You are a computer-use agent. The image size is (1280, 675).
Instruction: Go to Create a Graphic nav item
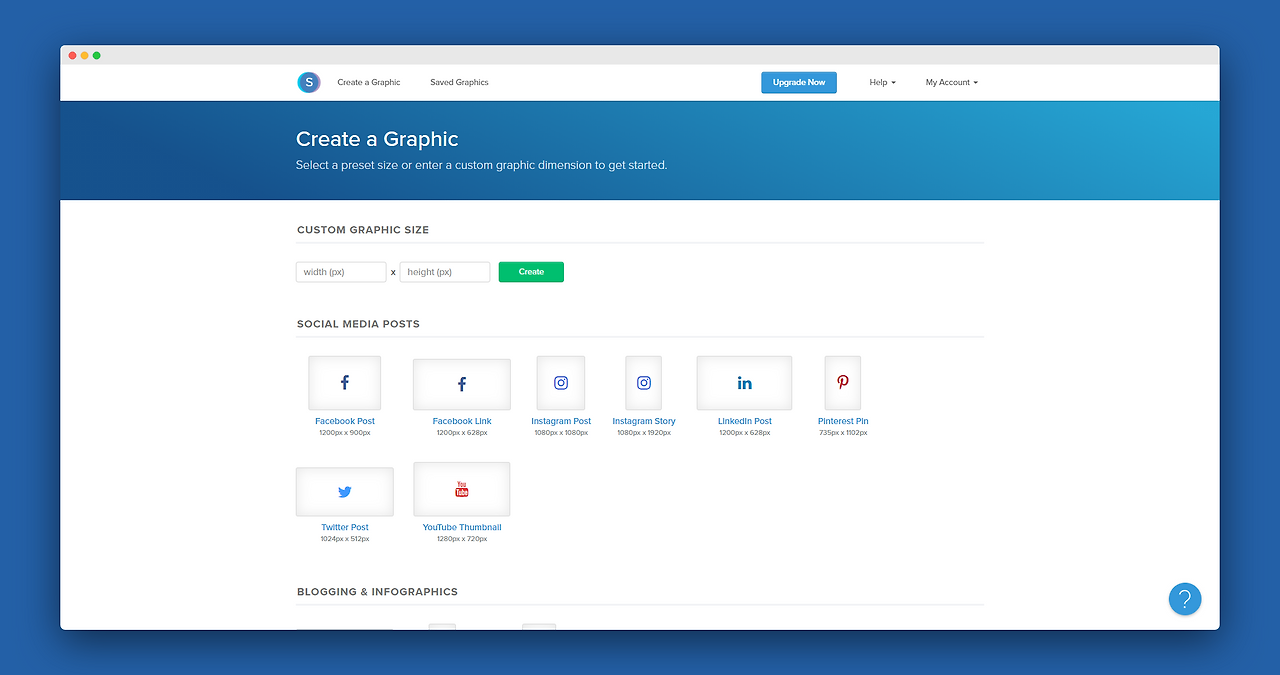(369, 82)
